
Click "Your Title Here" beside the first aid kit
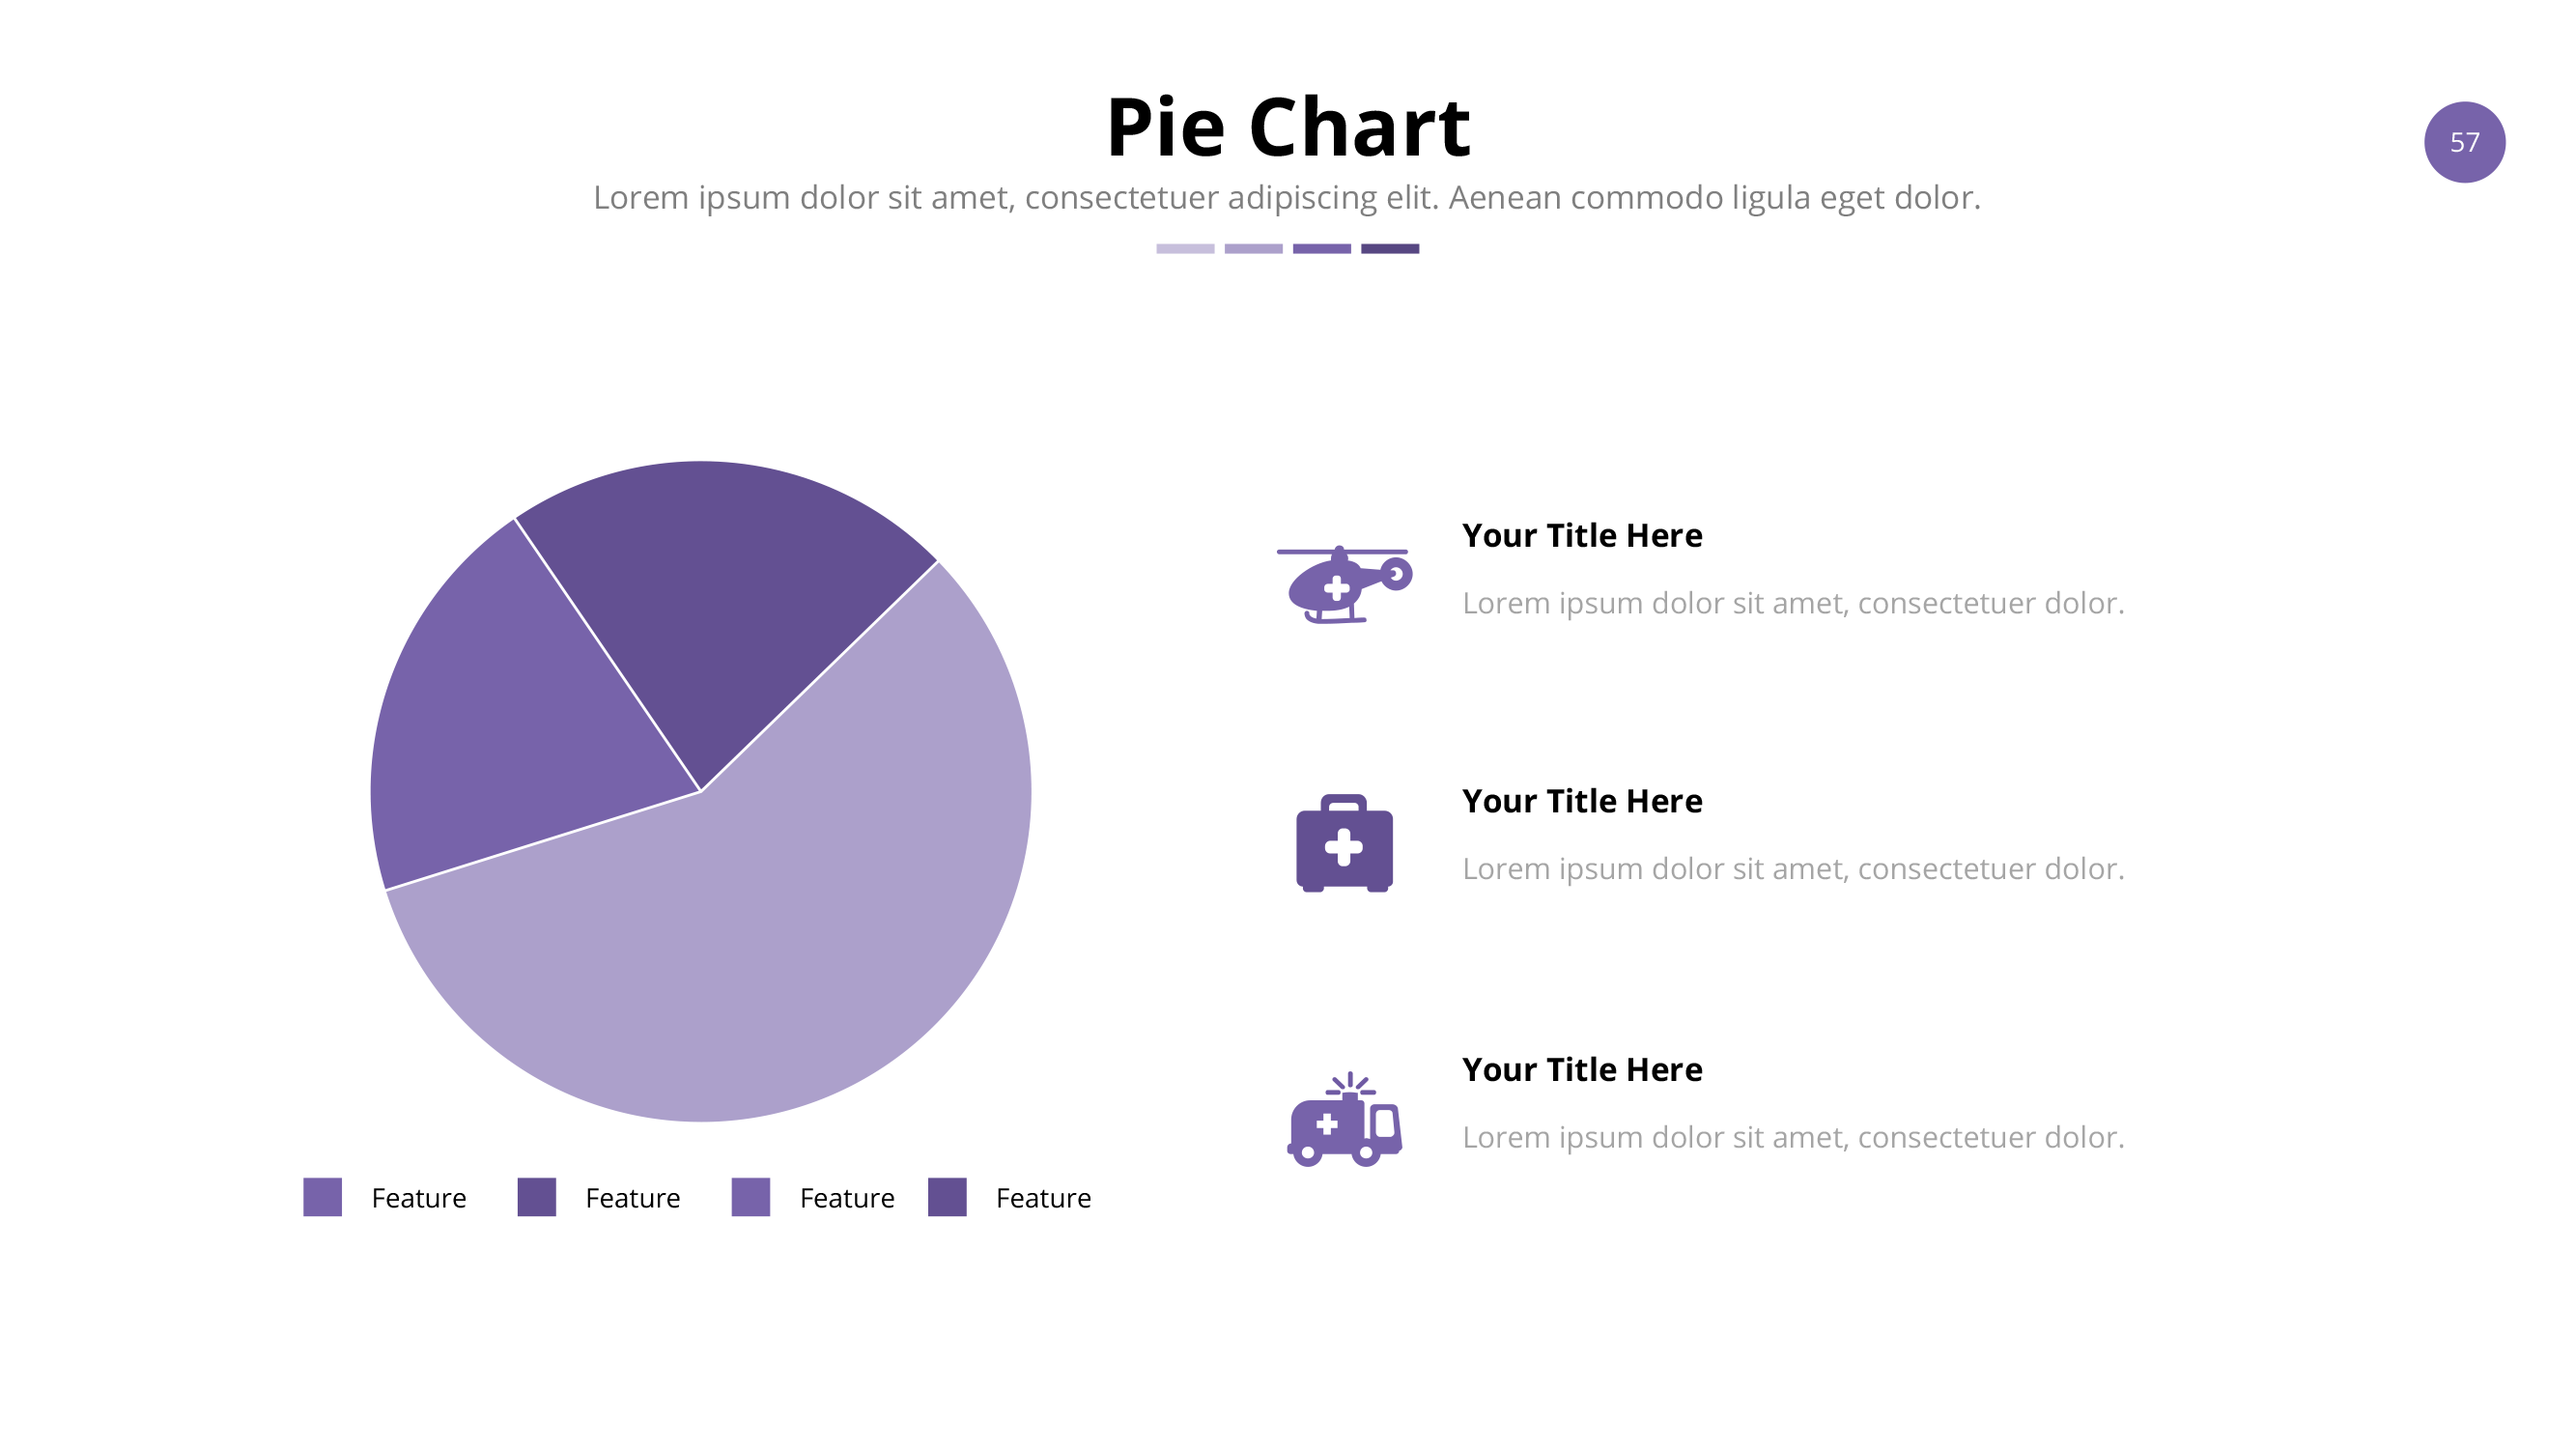point(1581,801)
